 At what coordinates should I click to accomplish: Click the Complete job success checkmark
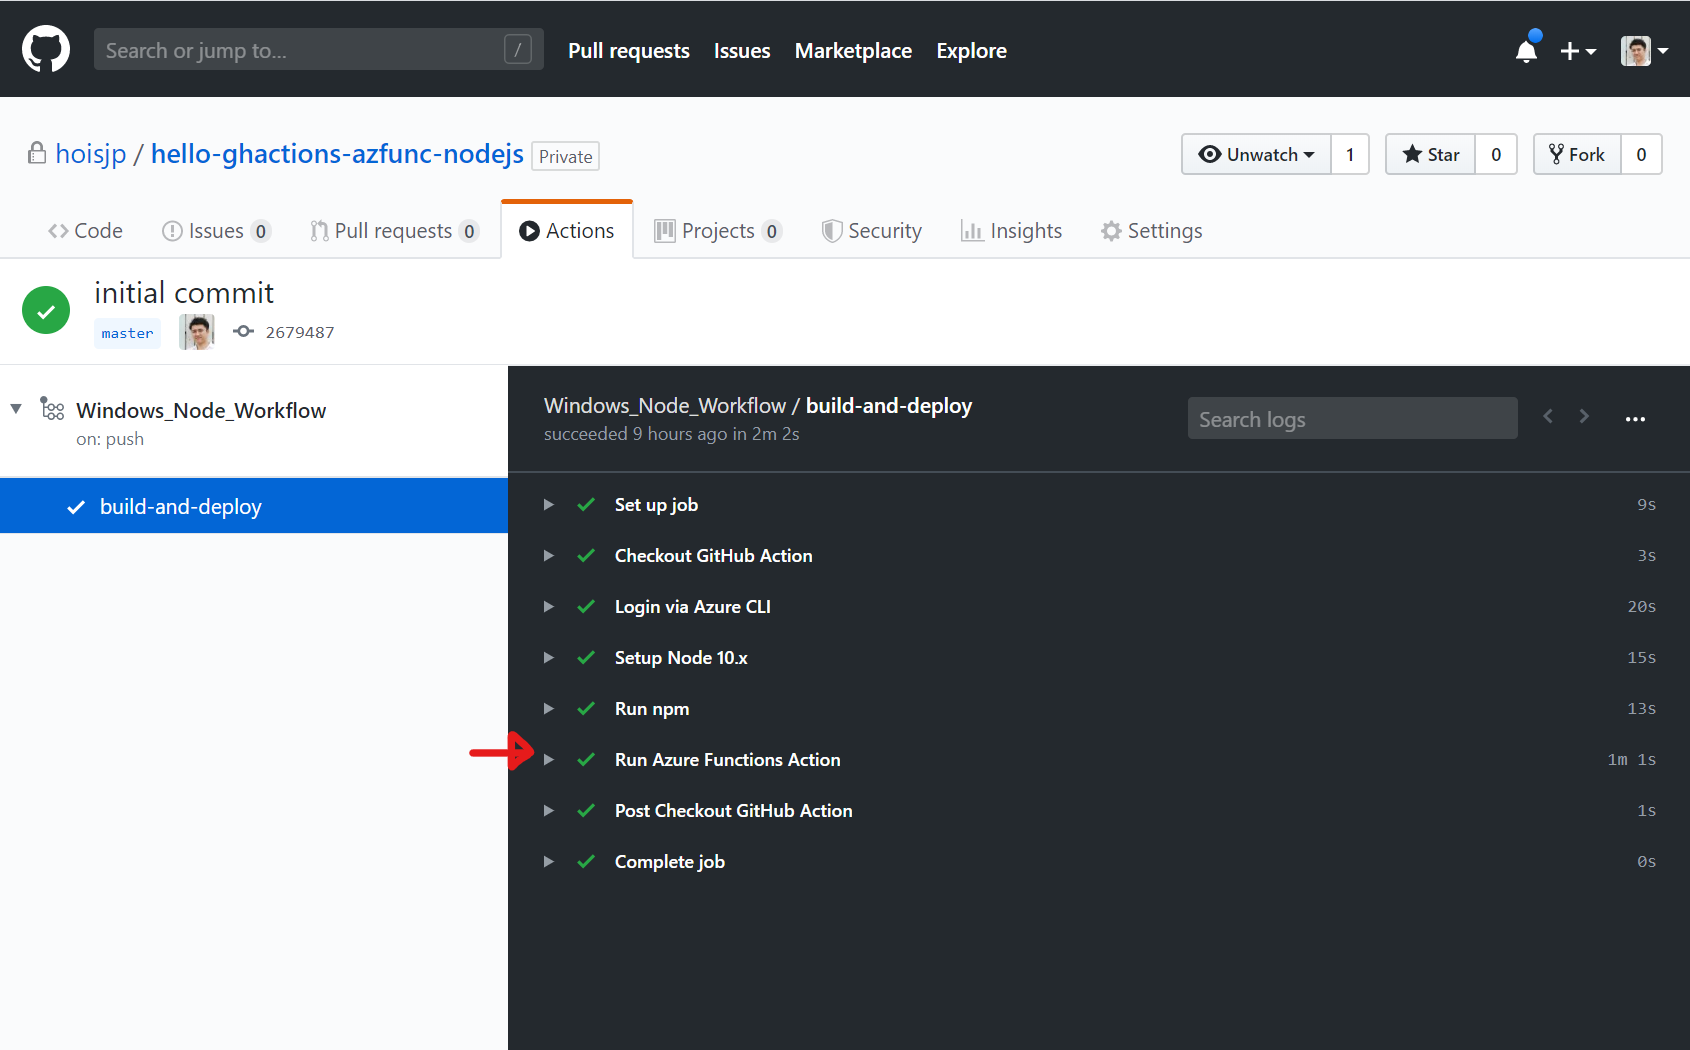(x=586, y=862)
